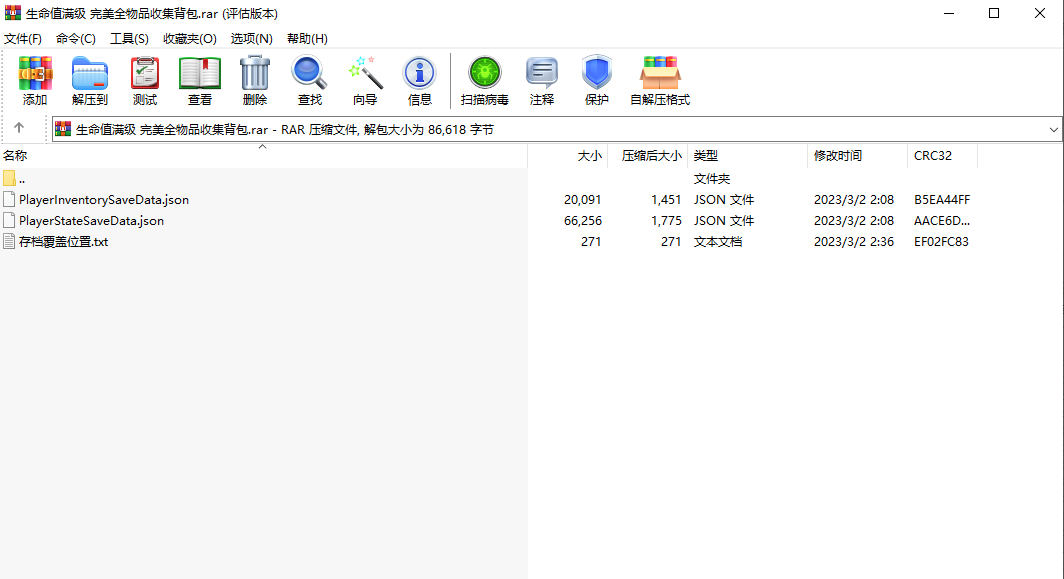
Task: Open the 选项(N) menu
Action: (251, 39)
